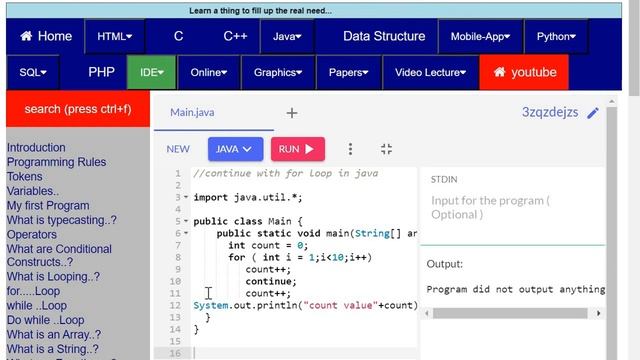Open the while ..Loop link
Viewport: 640px width, 360px height.
click(x=37, y=305)
